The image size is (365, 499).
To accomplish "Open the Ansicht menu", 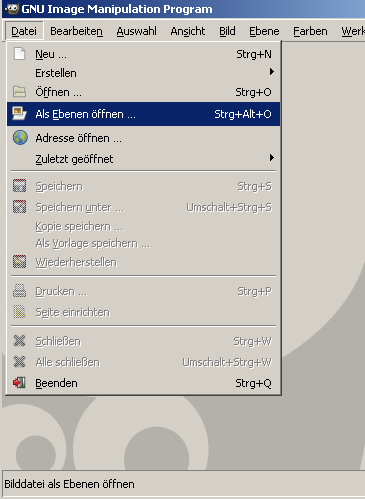I will click(x=188, y=31).
